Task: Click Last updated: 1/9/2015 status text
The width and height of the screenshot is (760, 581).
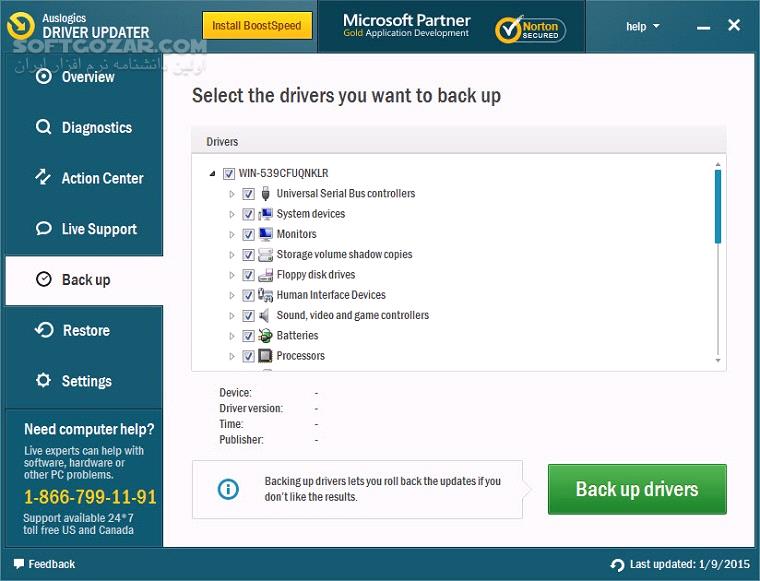Action: (x=690, y=564)
